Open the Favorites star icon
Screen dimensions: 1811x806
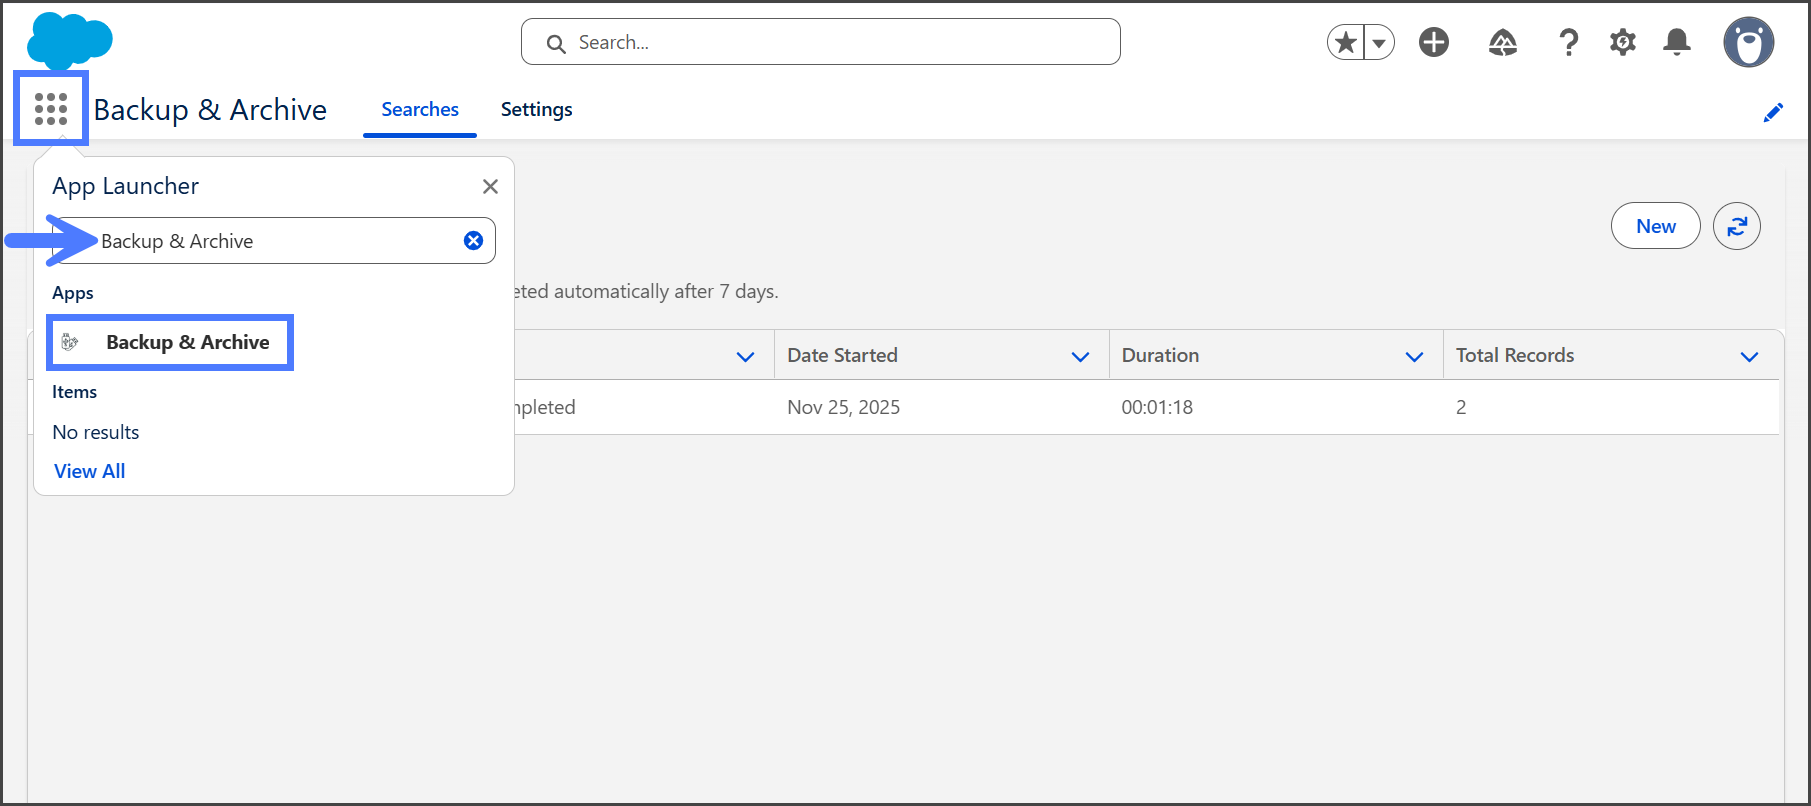point(1346,42)
